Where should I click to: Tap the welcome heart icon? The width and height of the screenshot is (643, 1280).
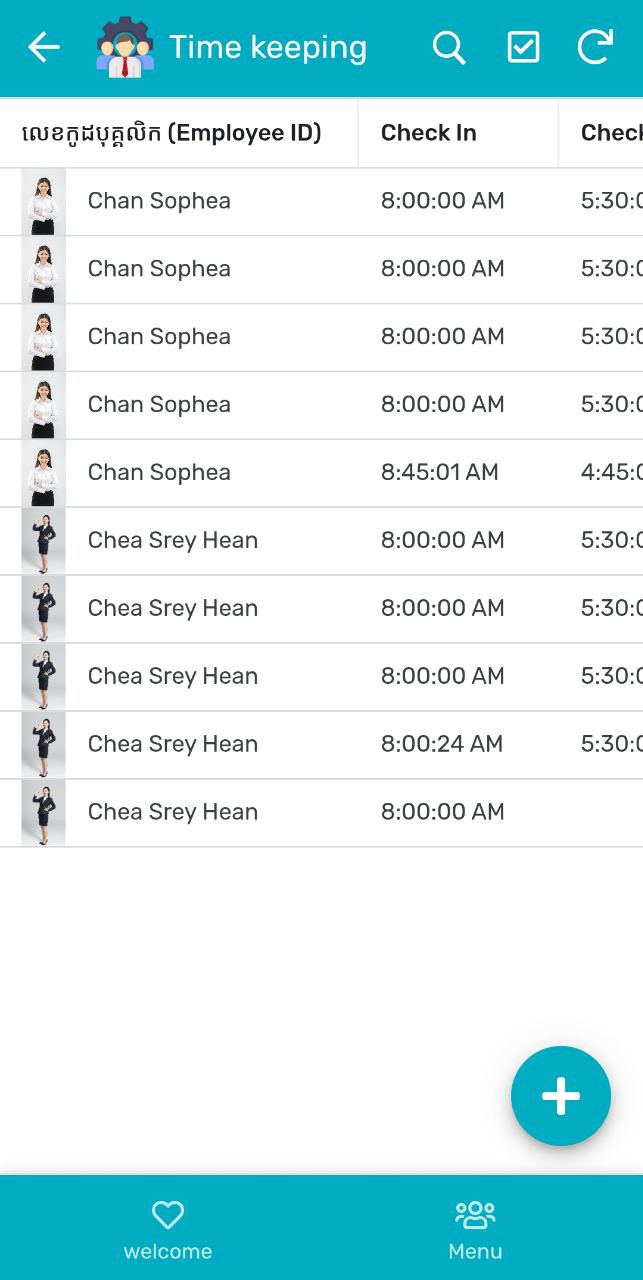[168, 1215]
